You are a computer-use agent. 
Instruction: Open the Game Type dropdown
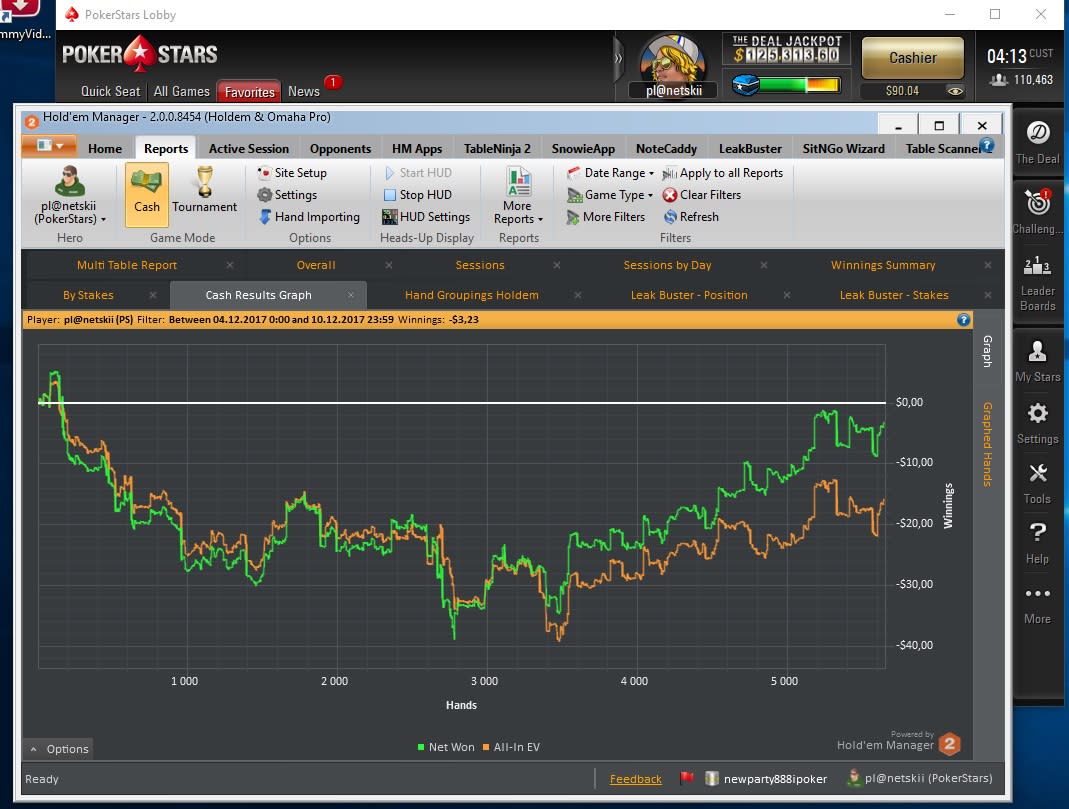[610, 195]
